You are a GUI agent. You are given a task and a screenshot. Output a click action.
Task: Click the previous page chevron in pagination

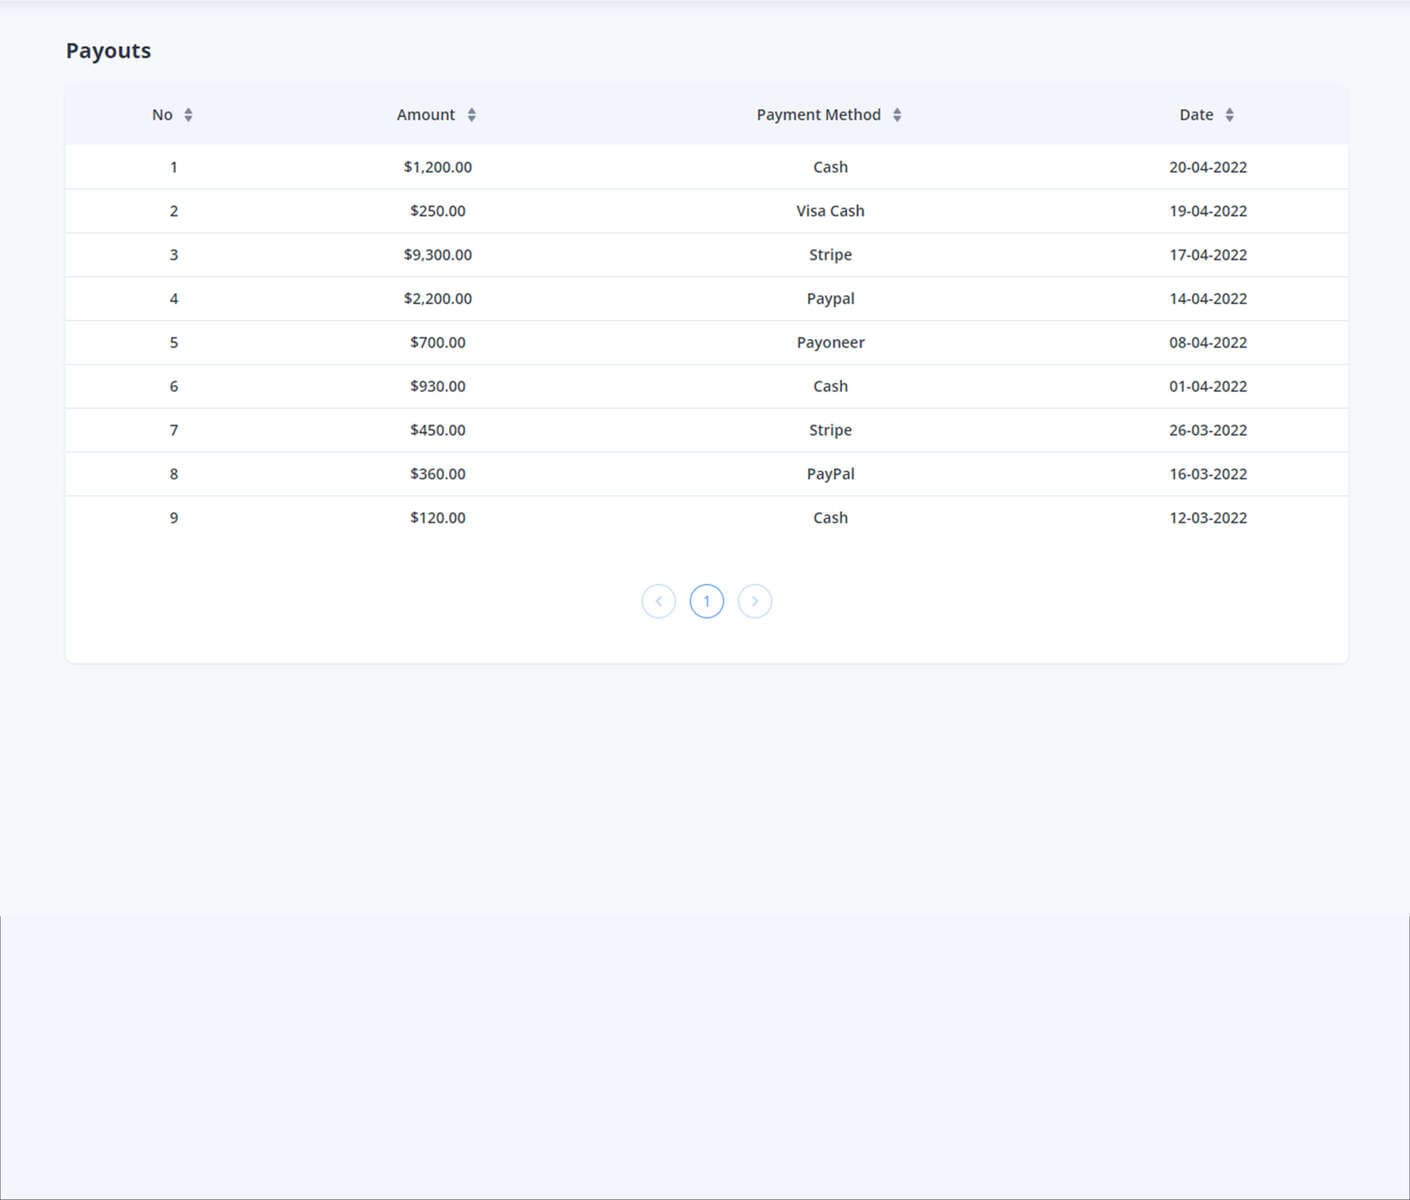[x=658, y=601]
